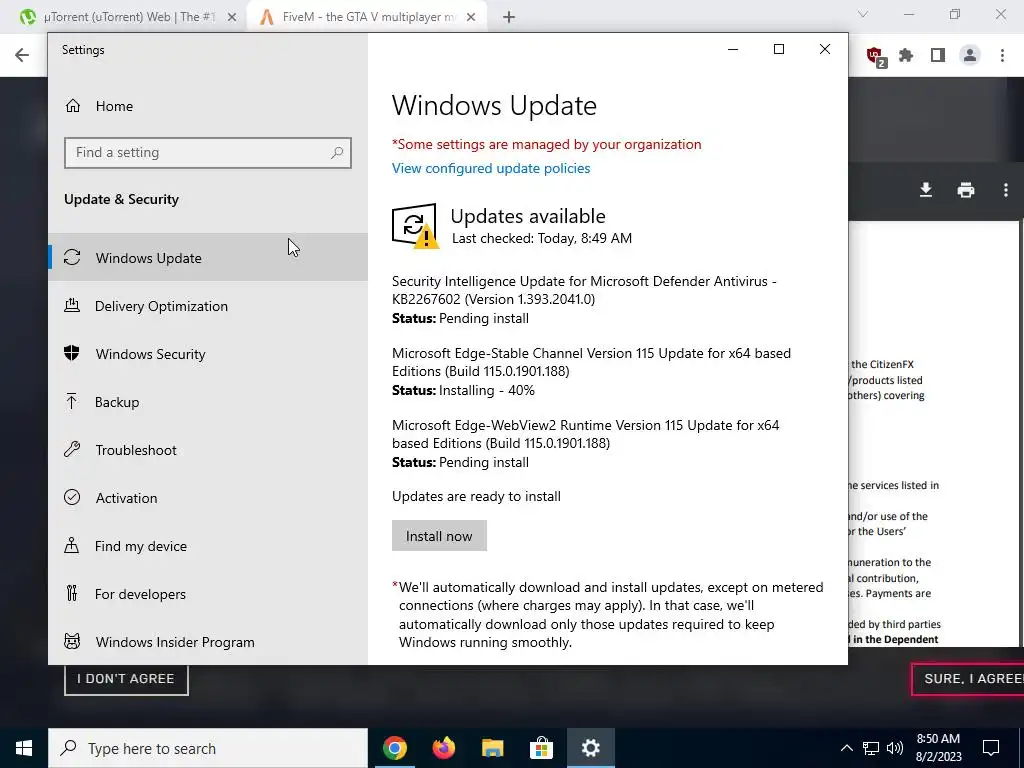Toggle the browser side panel icon
The width and height of the screenshot is (1024, 768).
tap(938, 56)
